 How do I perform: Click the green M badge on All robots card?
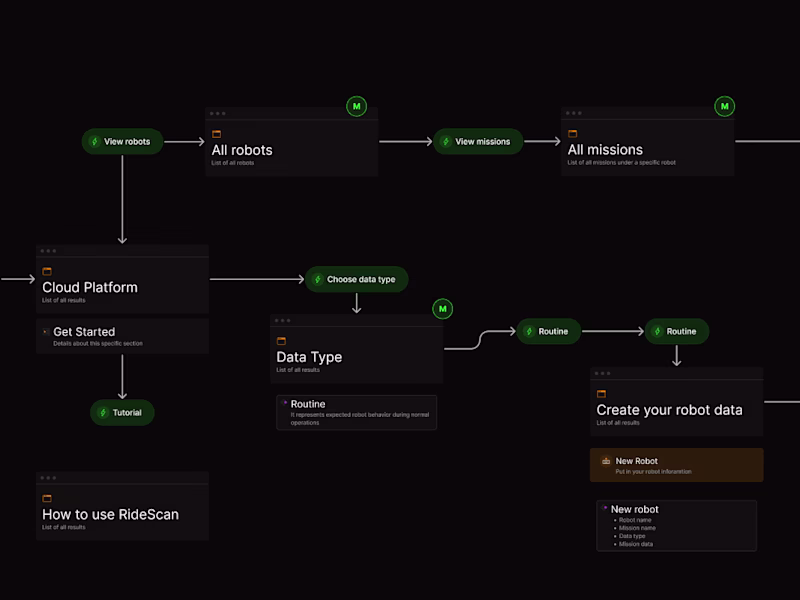coord(357,106)
